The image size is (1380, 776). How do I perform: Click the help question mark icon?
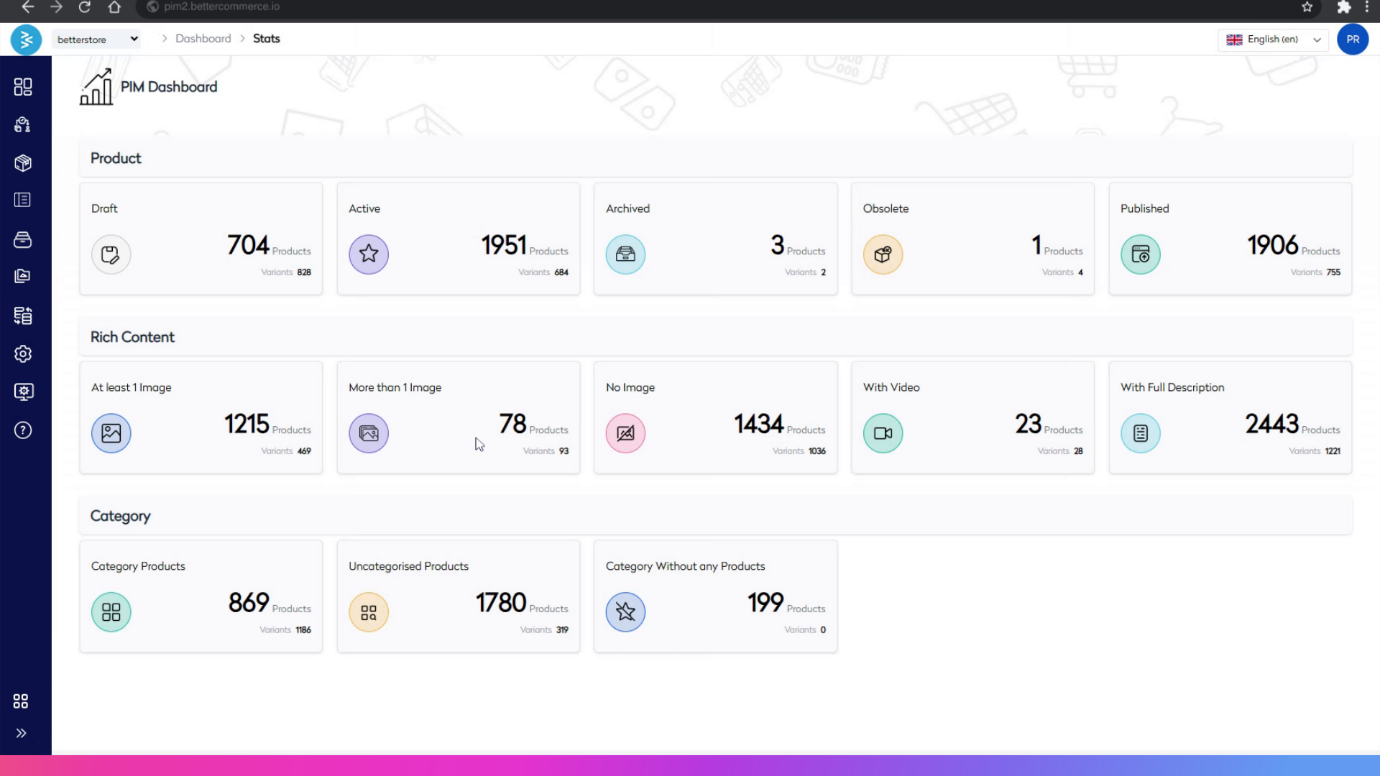[x=23, y=430]
